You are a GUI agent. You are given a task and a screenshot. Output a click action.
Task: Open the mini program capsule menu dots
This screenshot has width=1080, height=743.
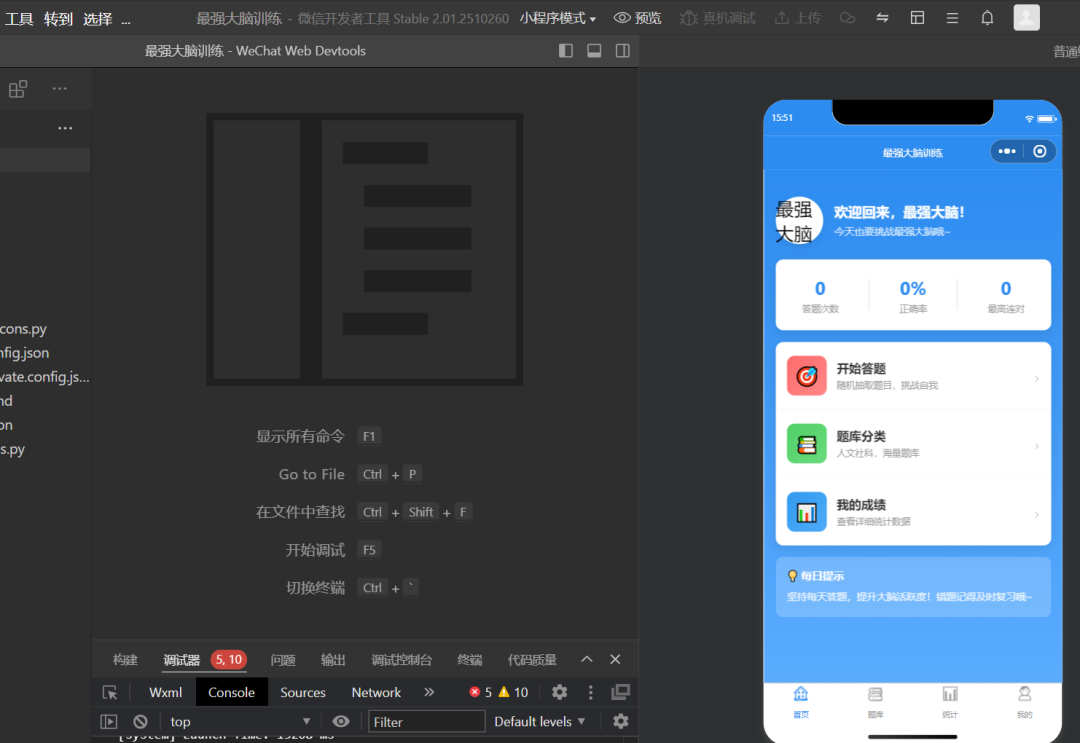coord(1007,151)
